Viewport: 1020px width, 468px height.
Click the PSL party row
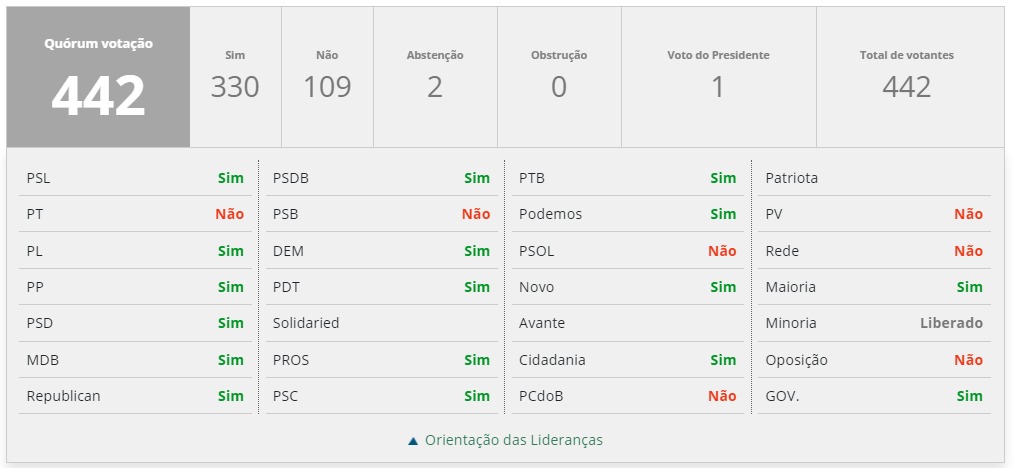tap(135, 178)
